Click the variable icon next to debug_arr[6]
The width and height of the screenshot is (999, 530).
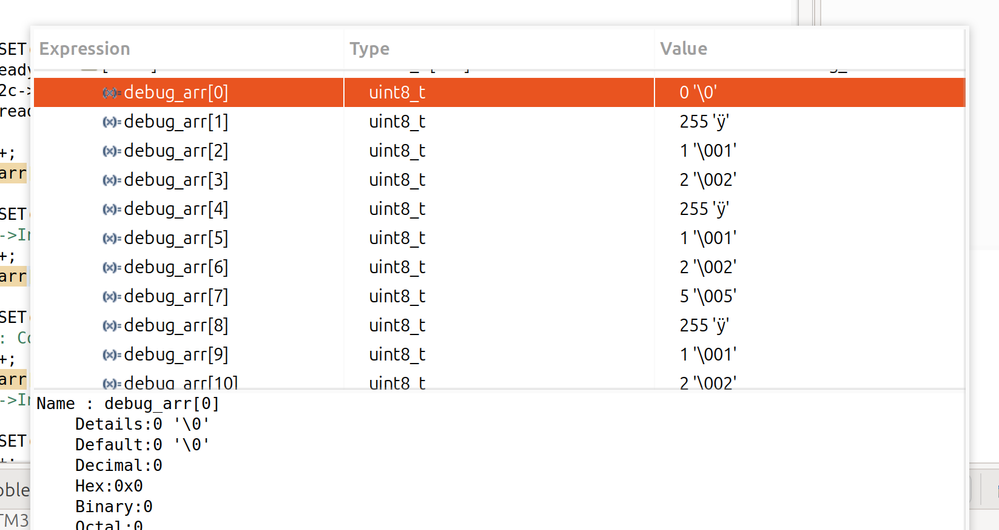coord(112,267)
